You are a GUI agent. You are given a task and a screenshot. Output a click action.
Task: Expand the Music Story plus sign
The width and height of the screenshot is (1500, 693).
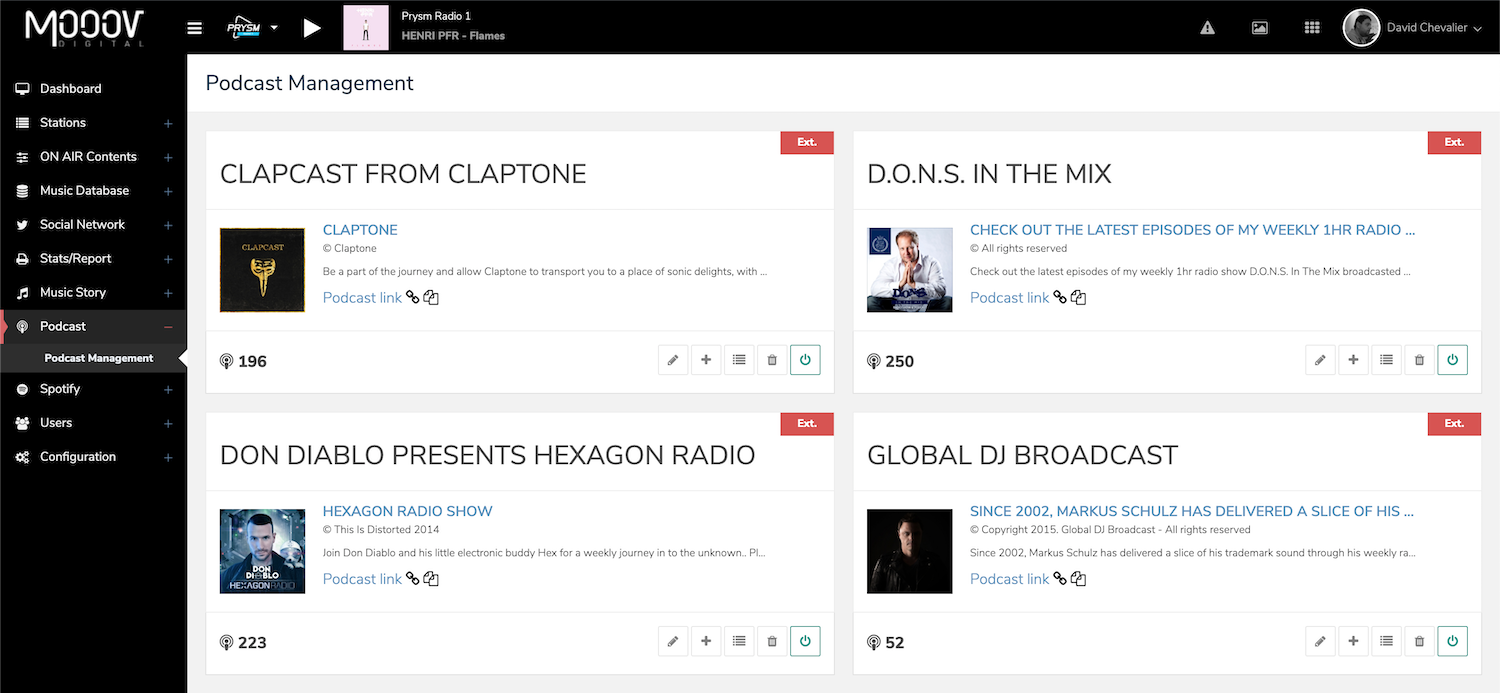coord(168,294)
